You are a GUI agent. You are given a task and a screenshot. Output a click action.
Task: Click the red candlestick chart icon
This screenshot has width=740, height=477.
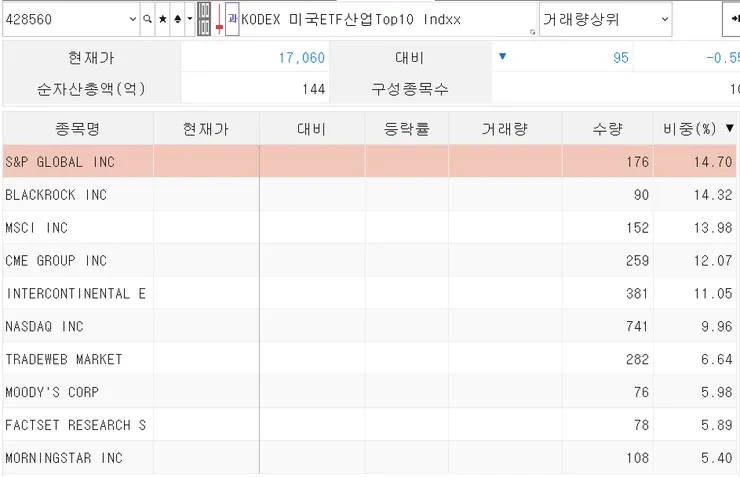(219, 19)
